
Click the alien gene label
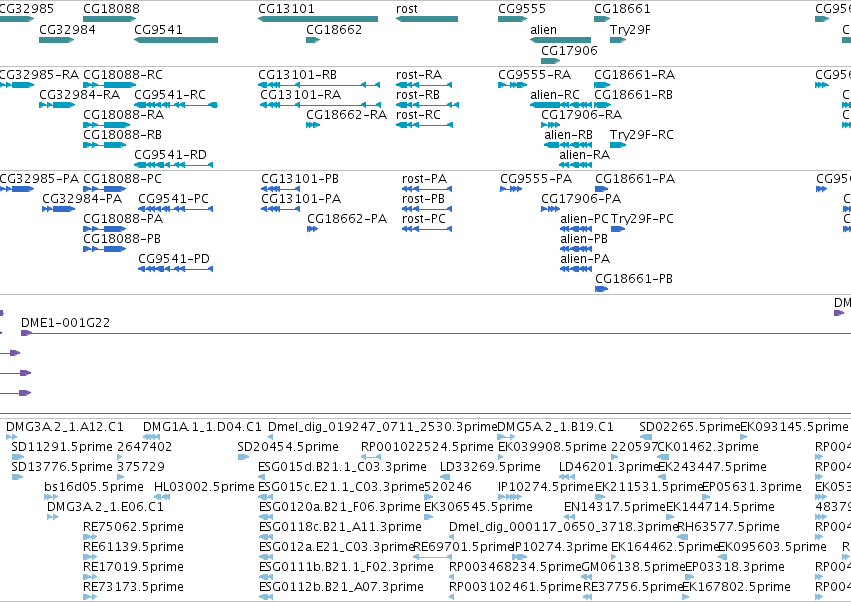(543, 29)
